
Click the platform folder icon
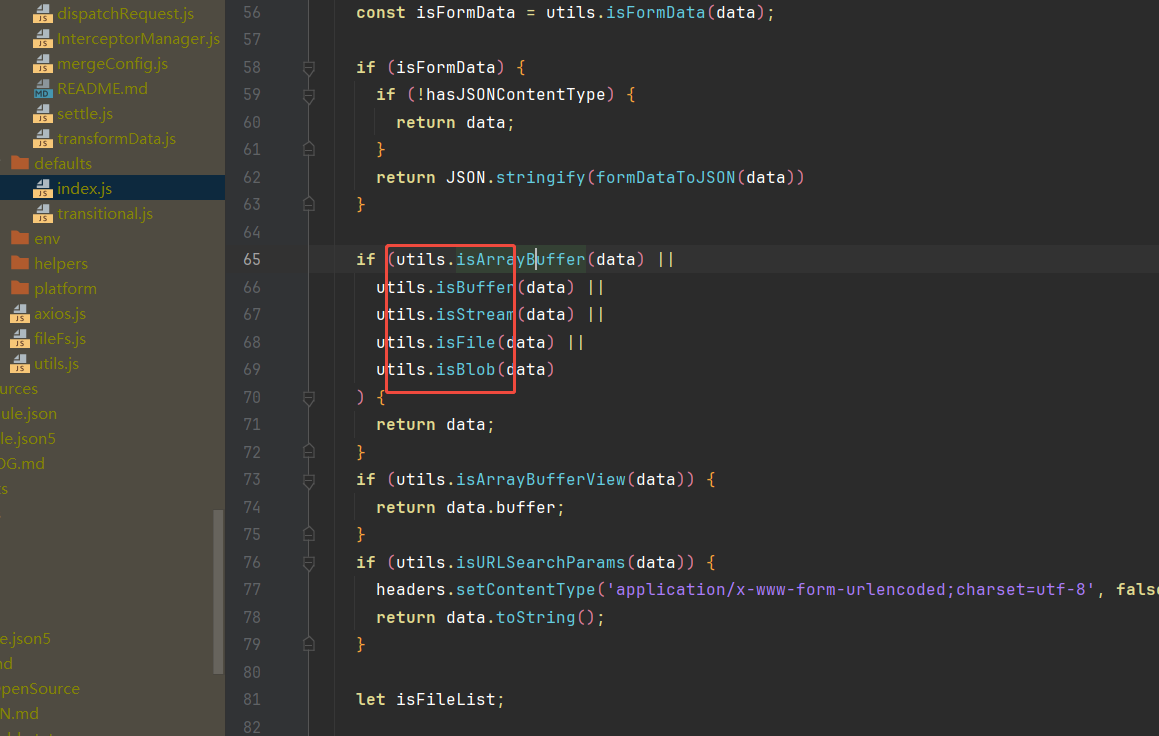[20, 289]
